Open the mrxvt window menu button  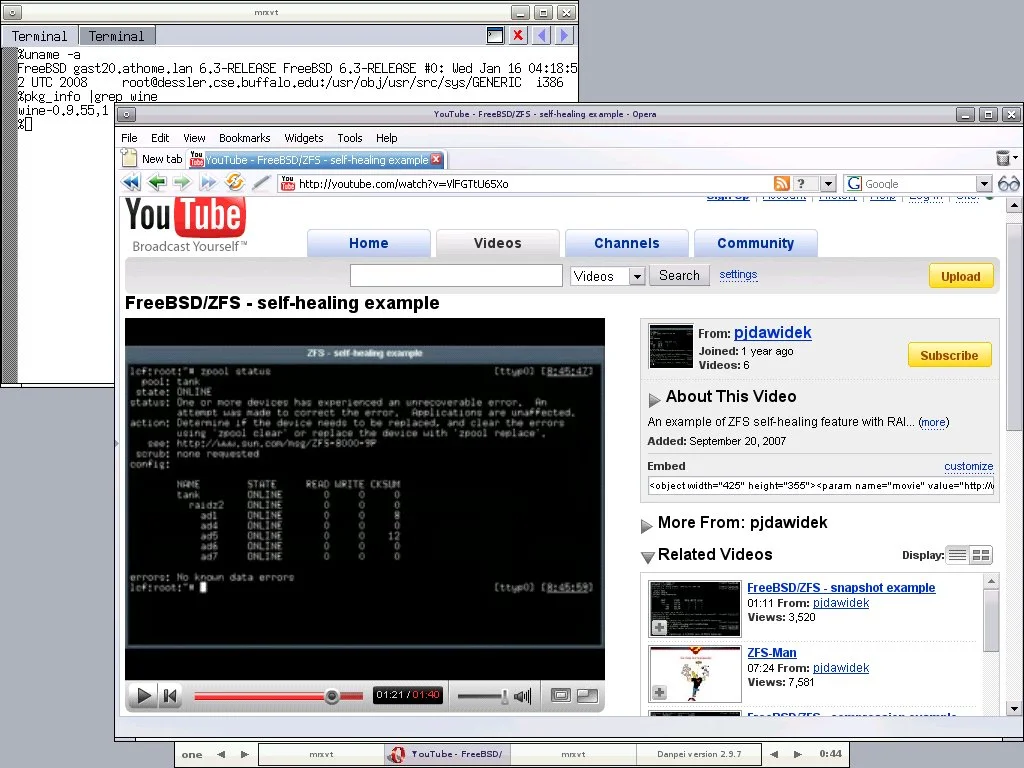[12, 12]
